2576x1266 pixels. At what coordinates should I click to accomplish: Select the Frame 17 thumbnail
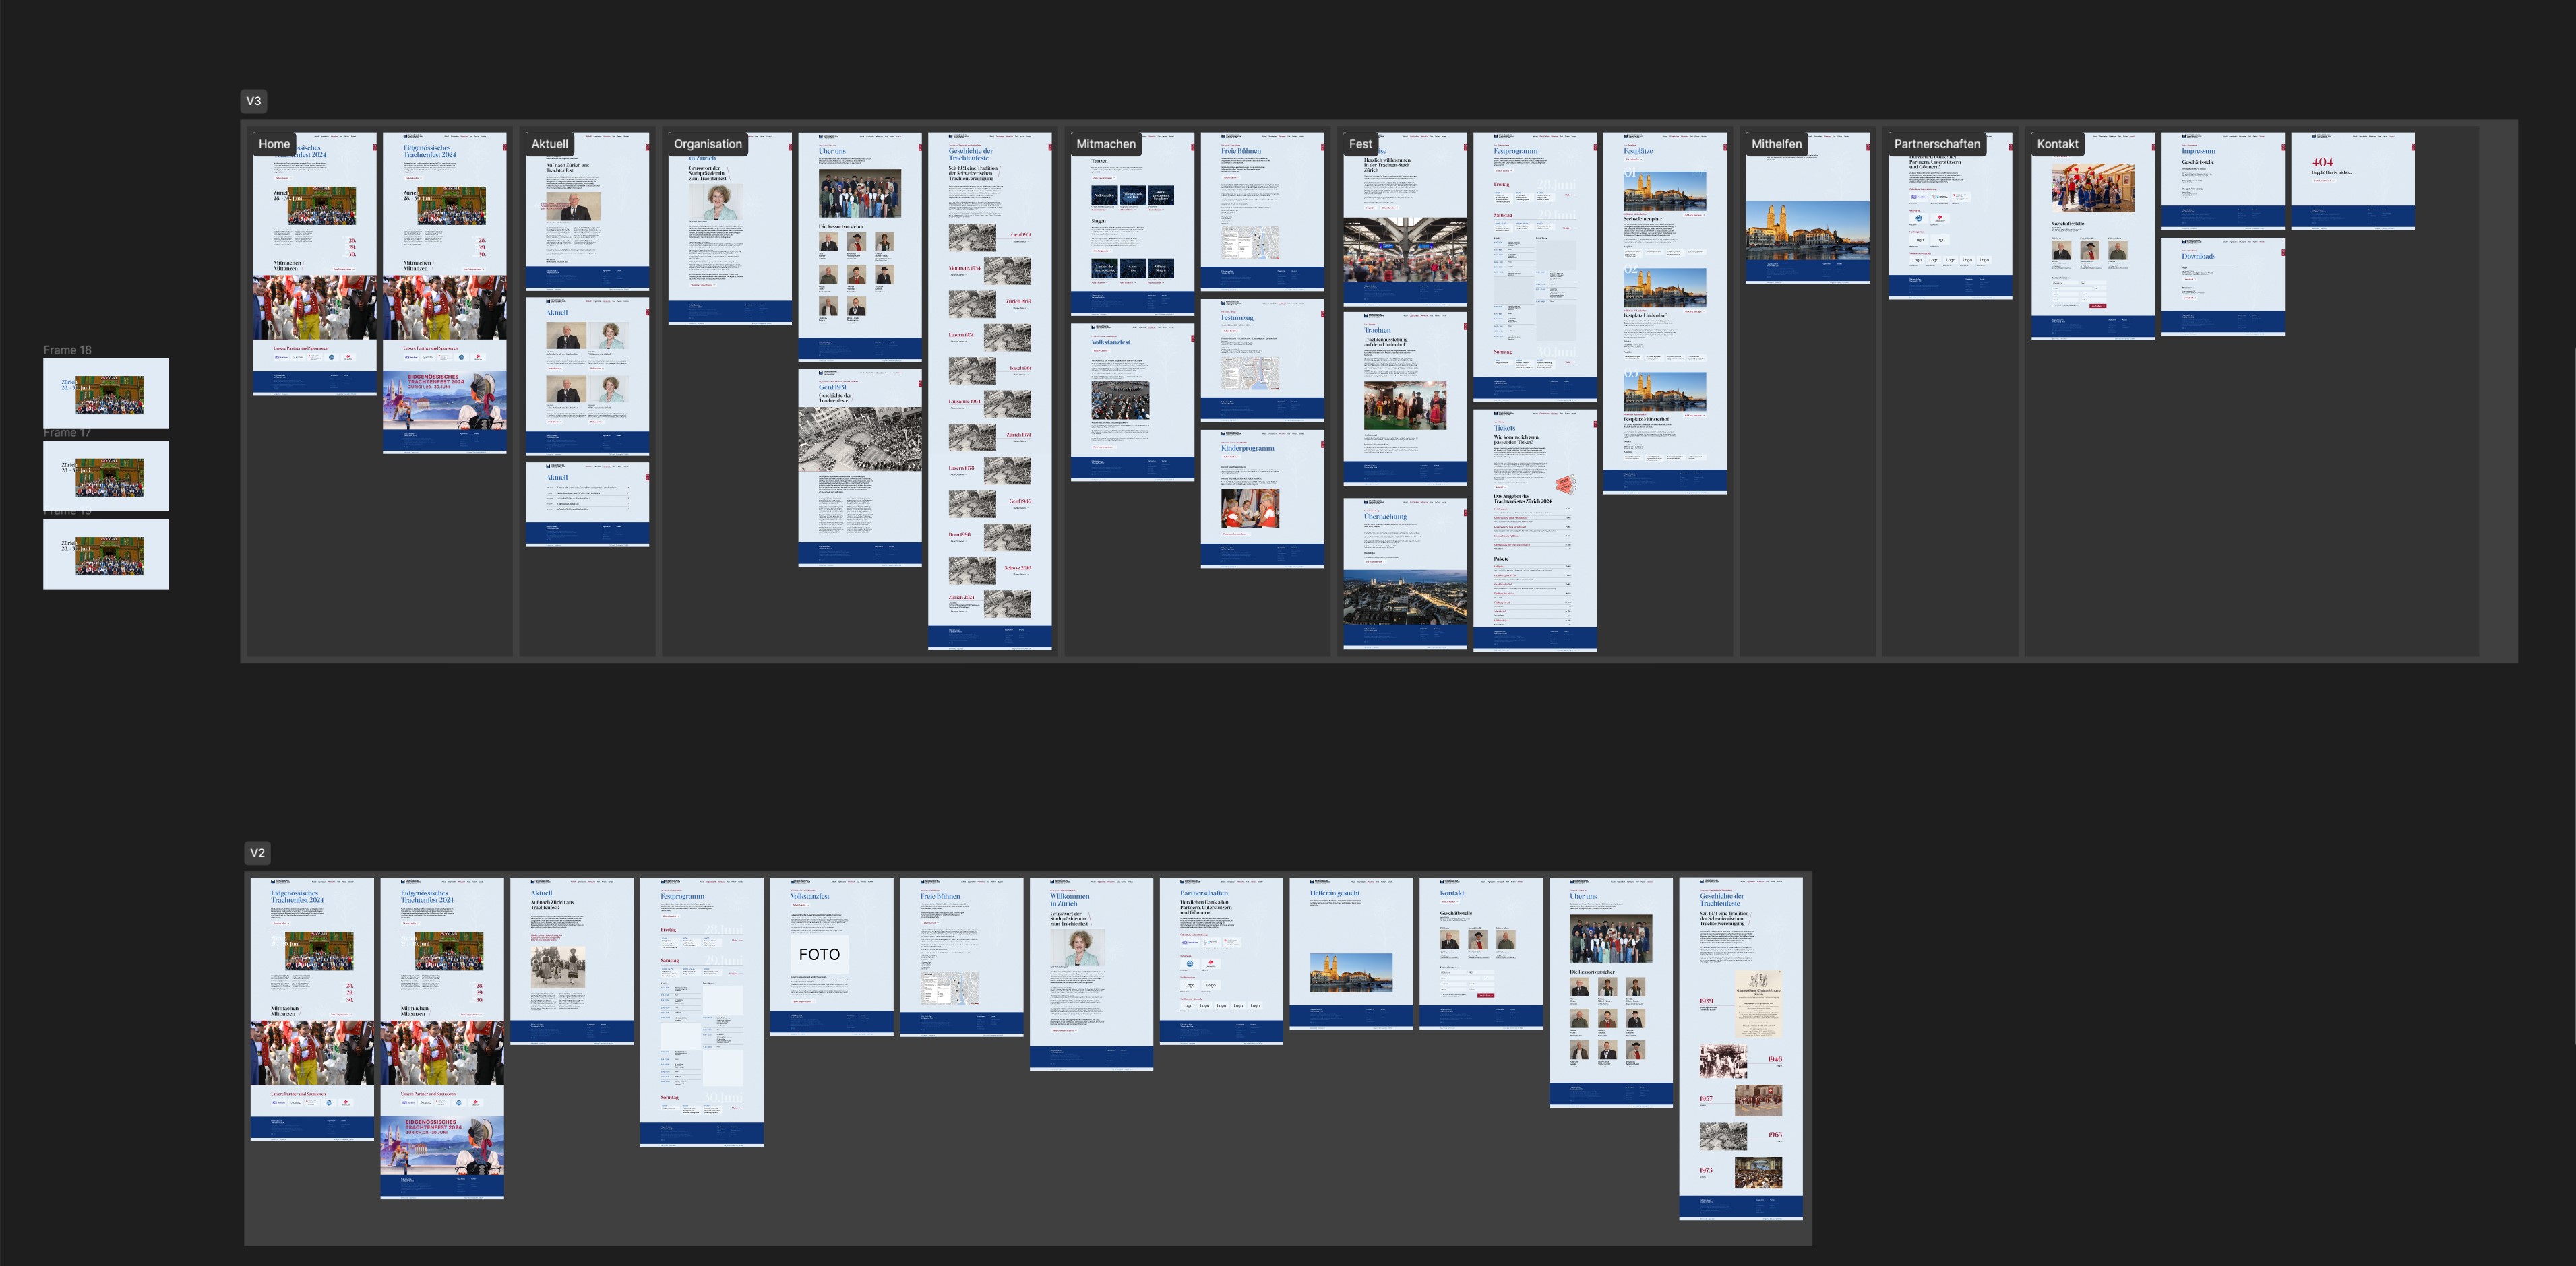(x=106, y=476)
